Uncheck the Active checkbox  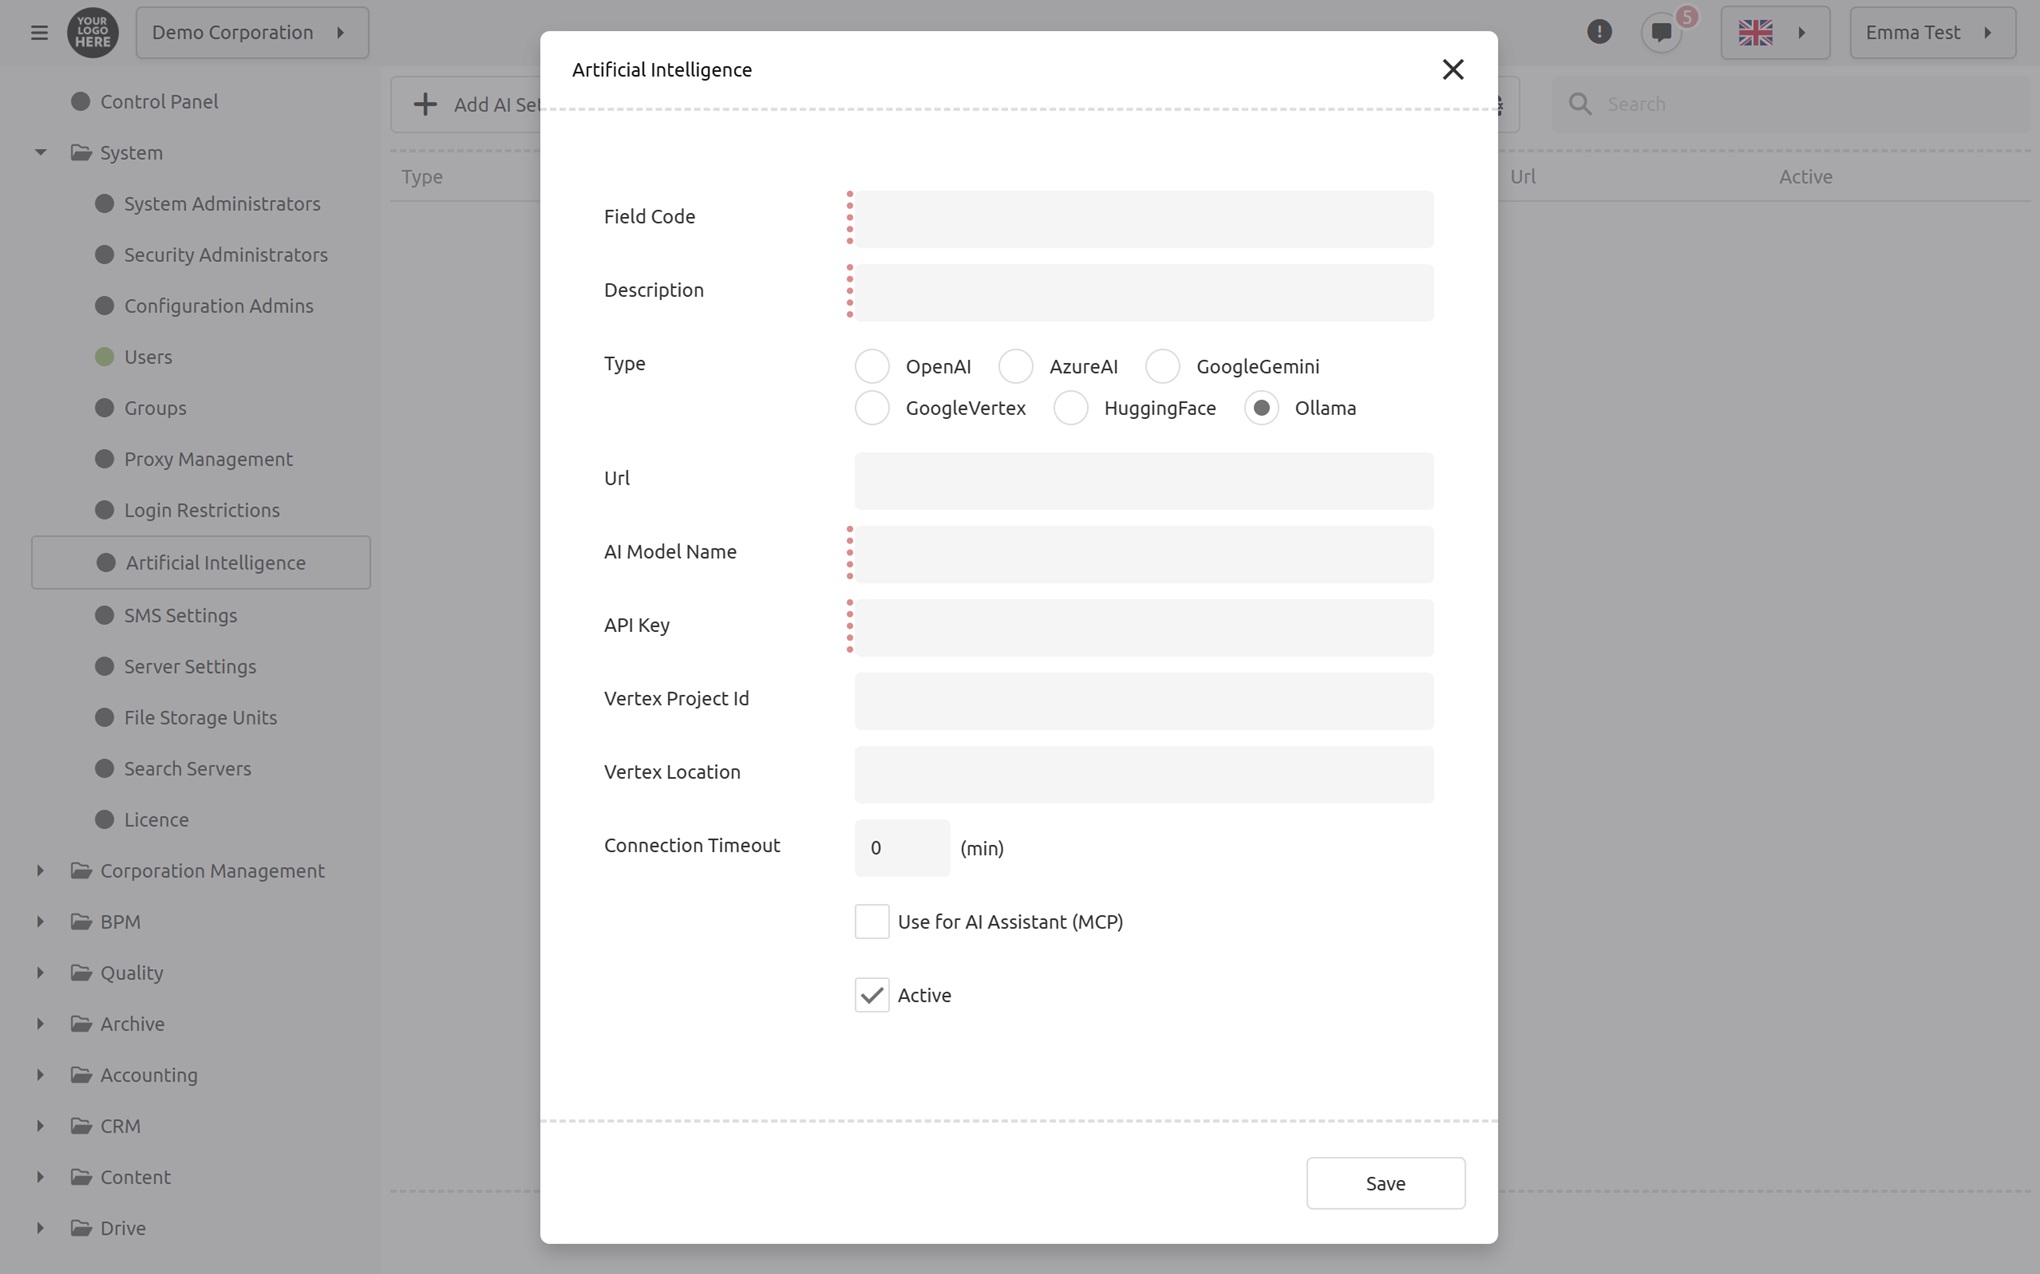[872, 995]
